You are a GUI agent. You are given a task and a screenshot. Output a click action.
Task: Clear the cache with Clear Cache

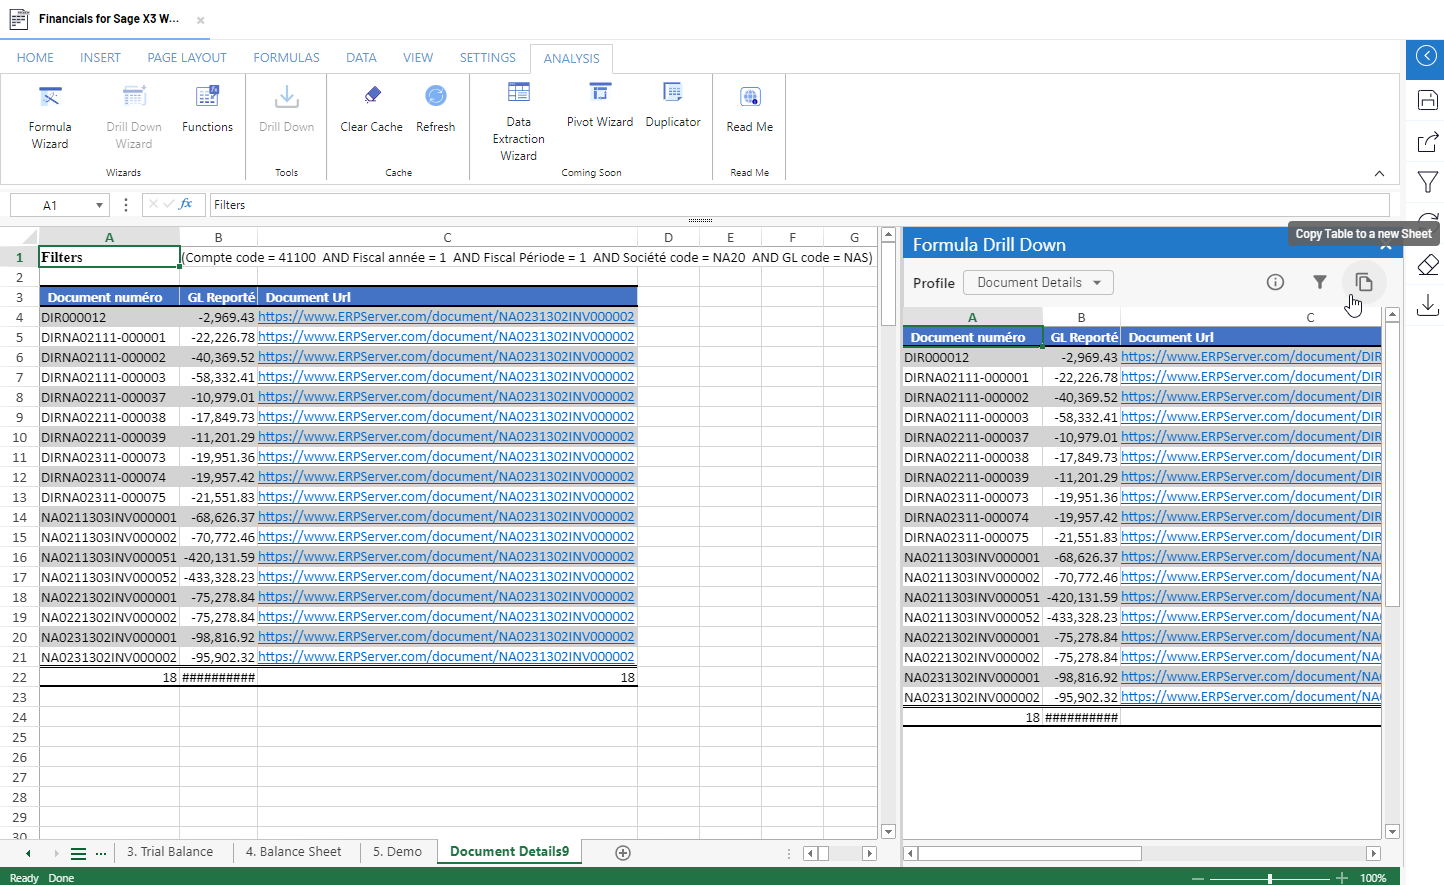(x=371, y=109)
